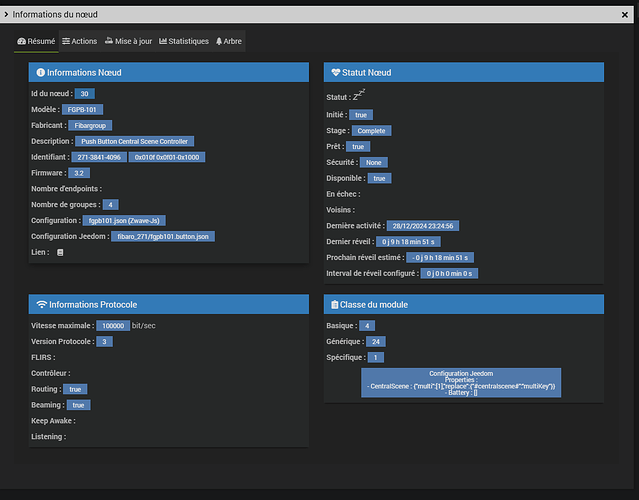Screen dimensions: 639x500
Task: Switch to the Résumé tab
Action: 36,41
